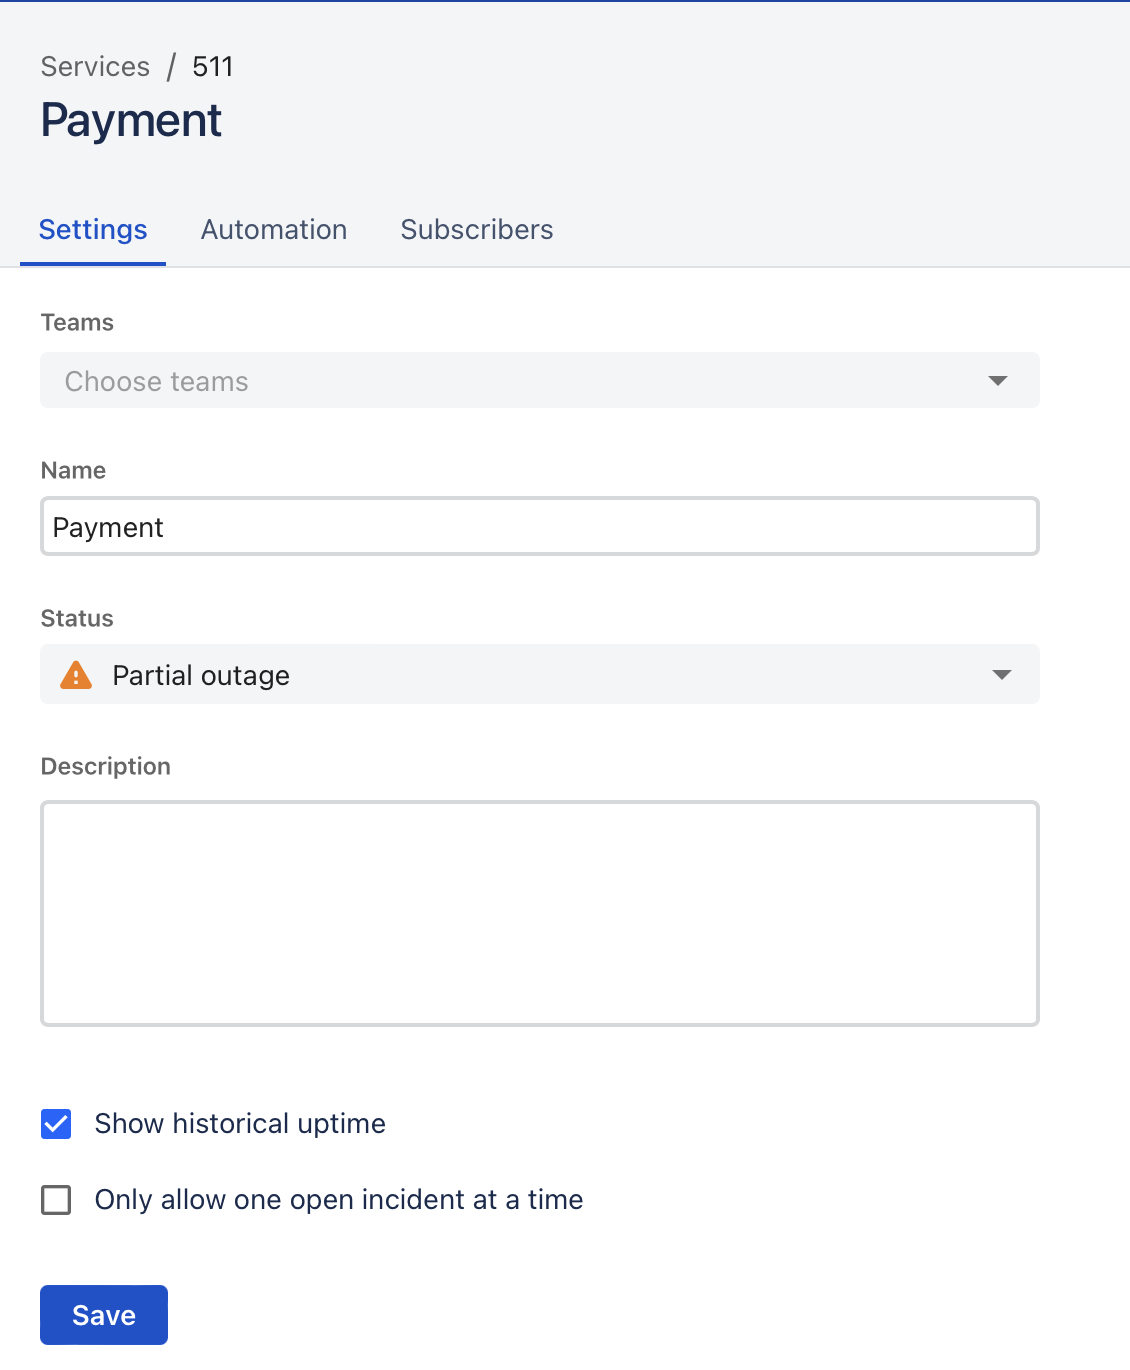Click the Teams field label
Viewport: 1130px width, 1370px height.
77,323
